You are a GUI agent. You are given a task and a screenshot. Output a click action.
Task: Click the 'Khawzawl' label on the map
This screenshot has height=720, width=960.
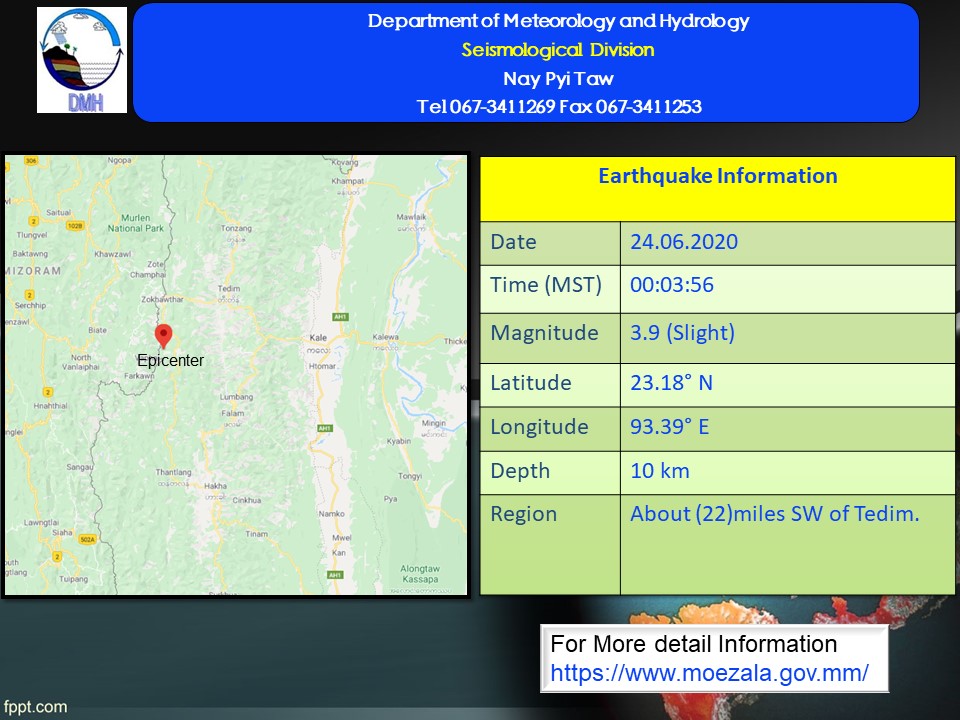[113, 254]
